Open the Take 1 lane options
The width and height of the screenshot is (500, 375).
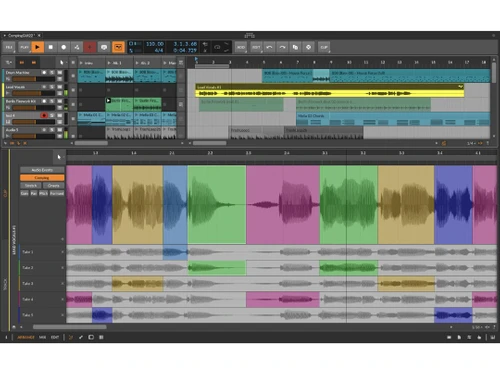pos(63,252)
